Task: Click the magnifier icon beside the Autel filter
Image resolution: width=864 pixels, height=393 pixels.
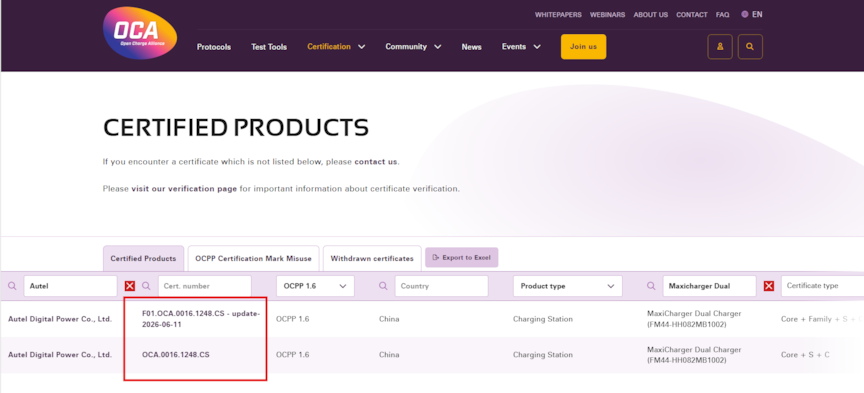Action: click(x=13, y=286)
